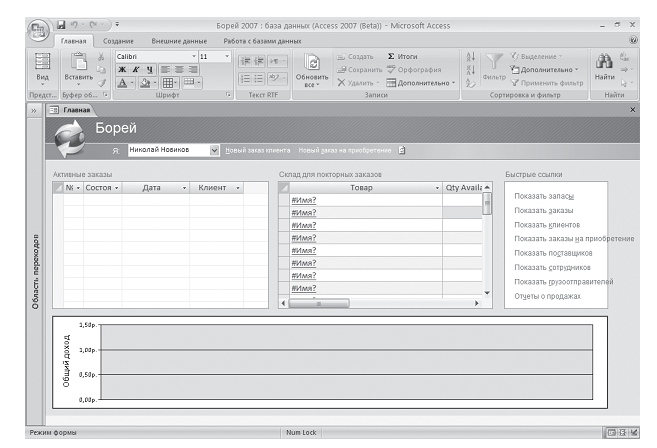Toggle underline Ч formatting
Screen dimensions: 657x448
click(x=150, y=70)
